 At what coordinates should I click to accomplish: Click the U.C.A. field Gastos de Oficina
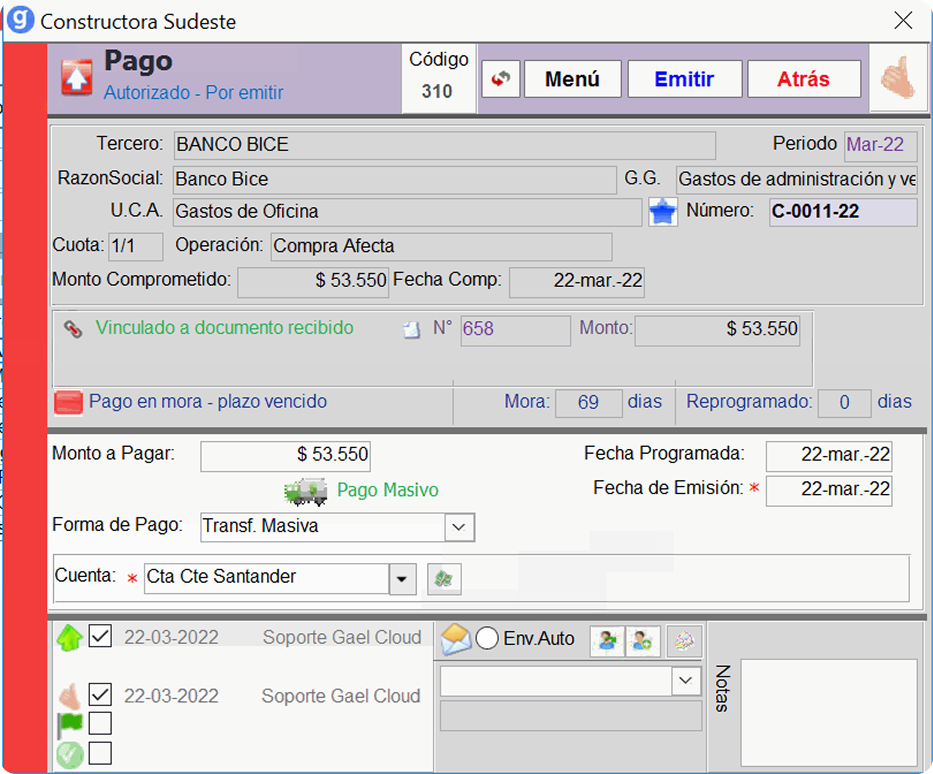coord(407,212)
